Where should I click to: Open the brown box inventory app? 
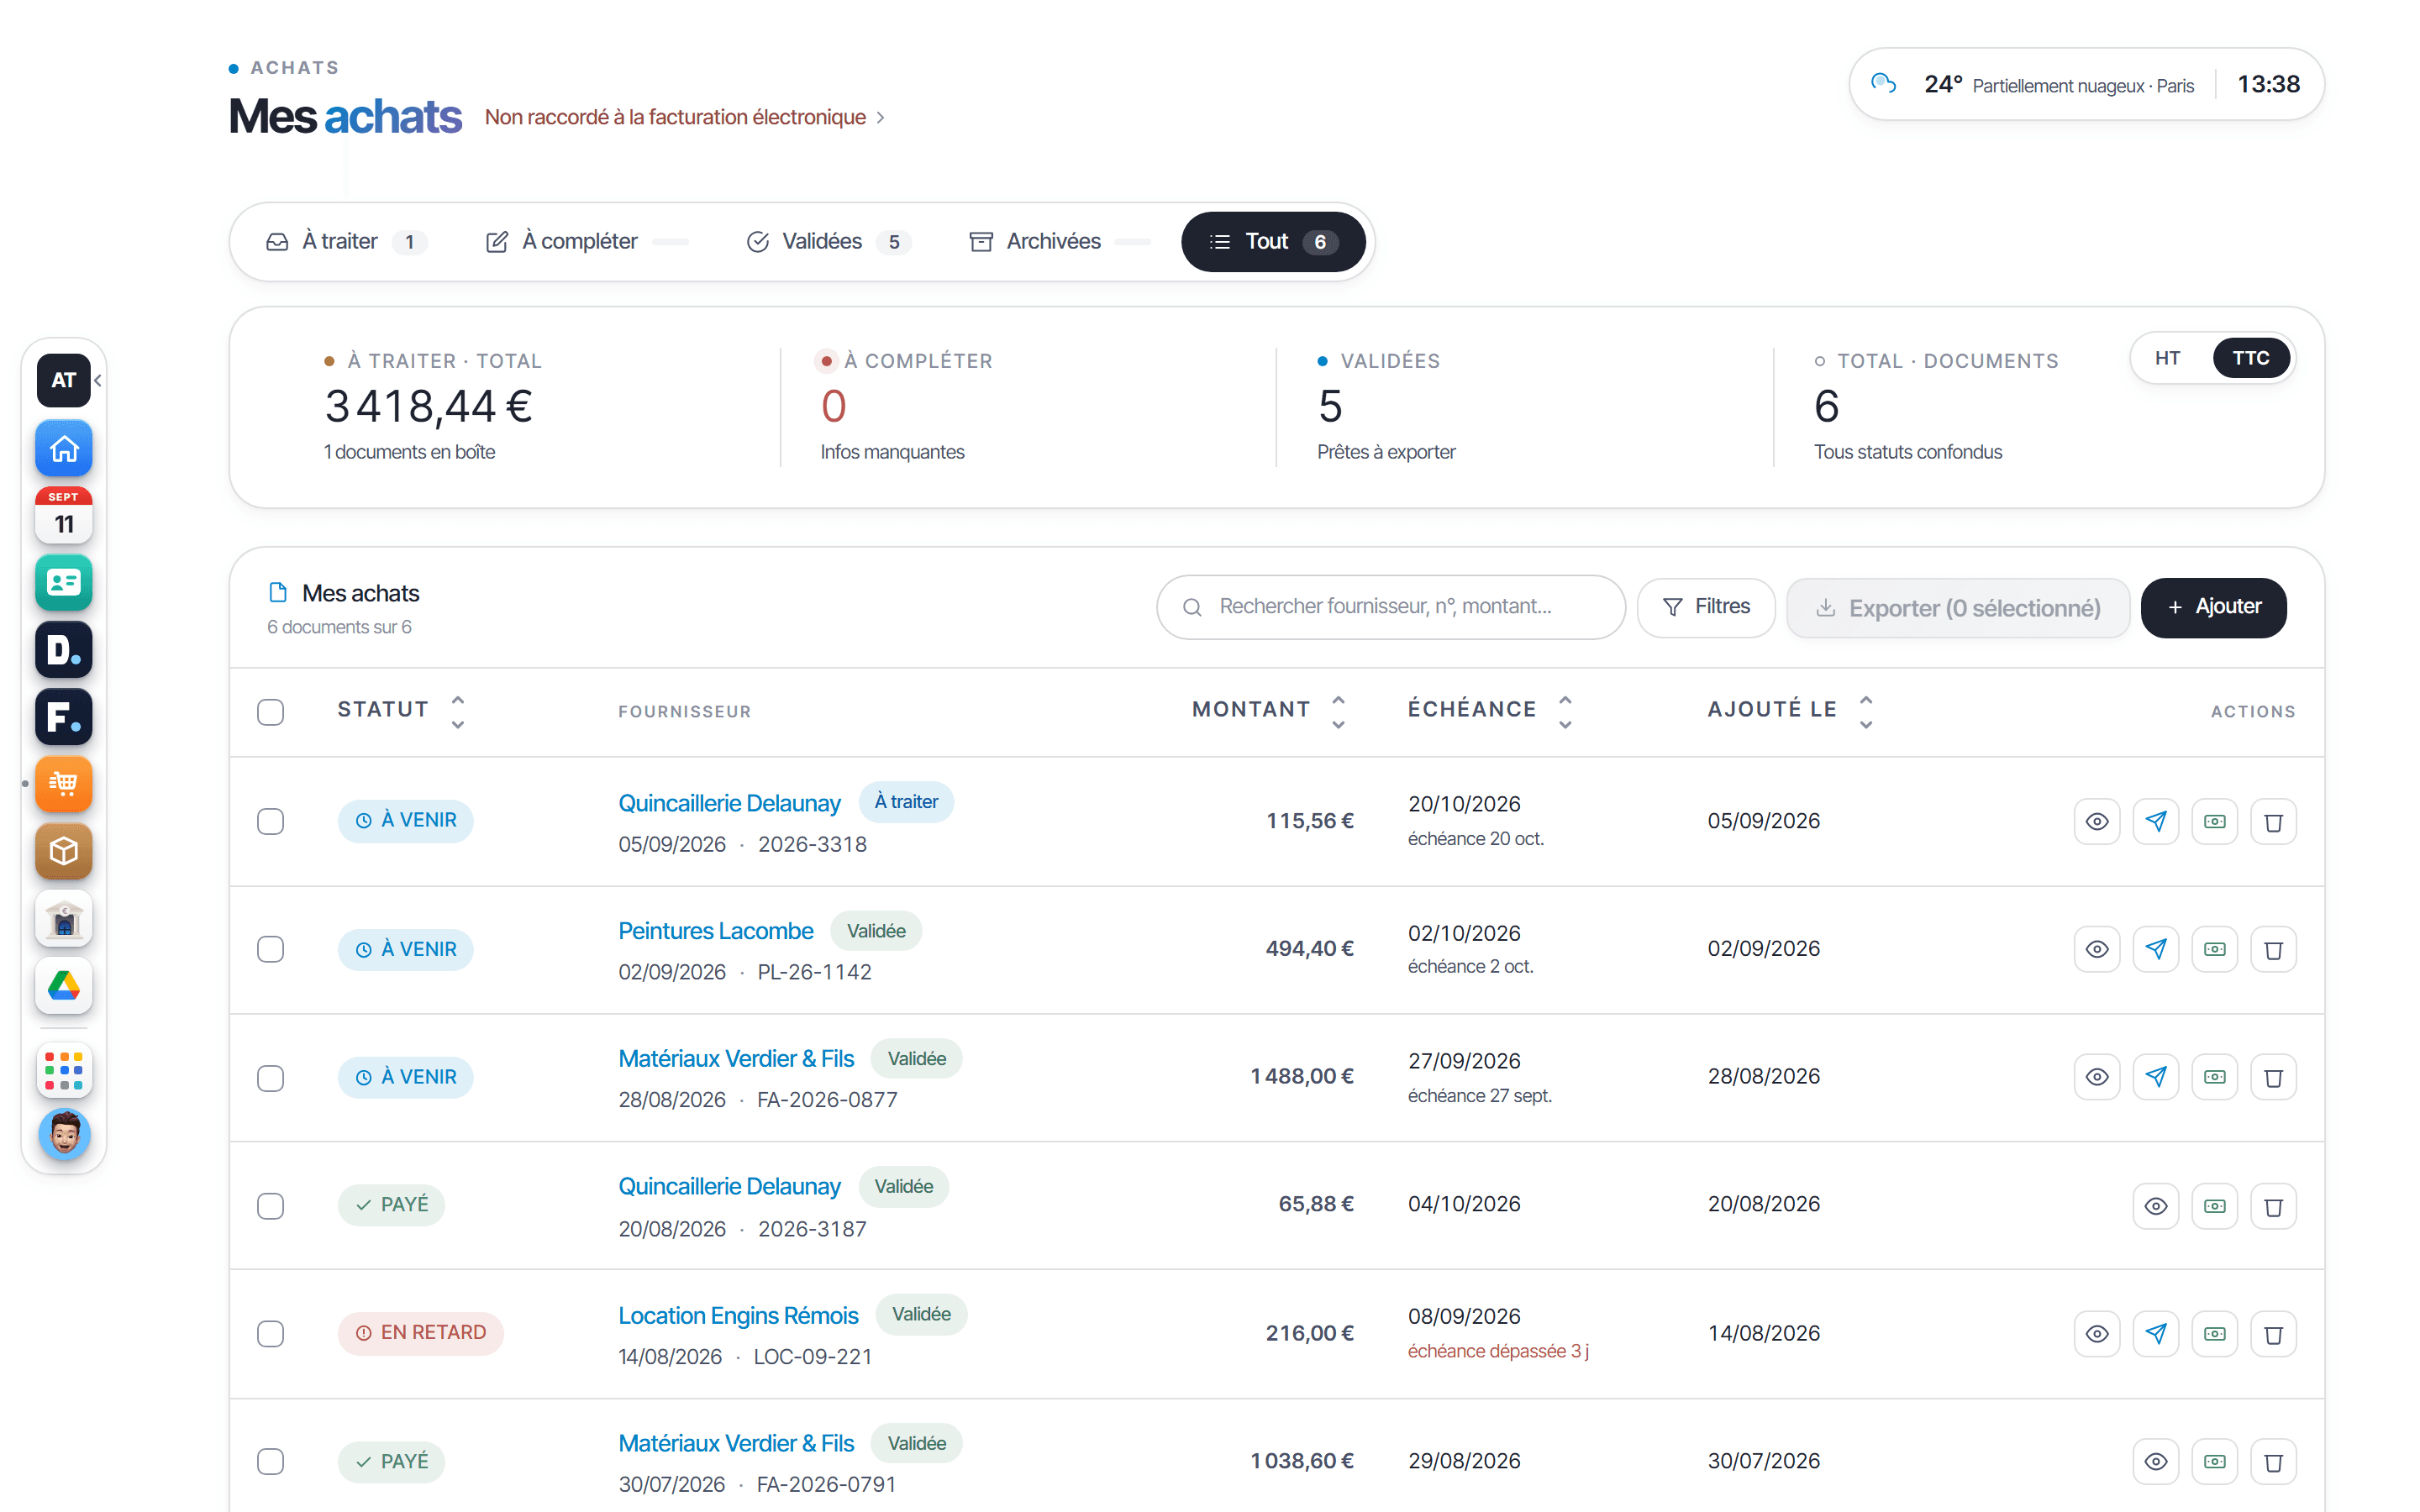(64, 851)
